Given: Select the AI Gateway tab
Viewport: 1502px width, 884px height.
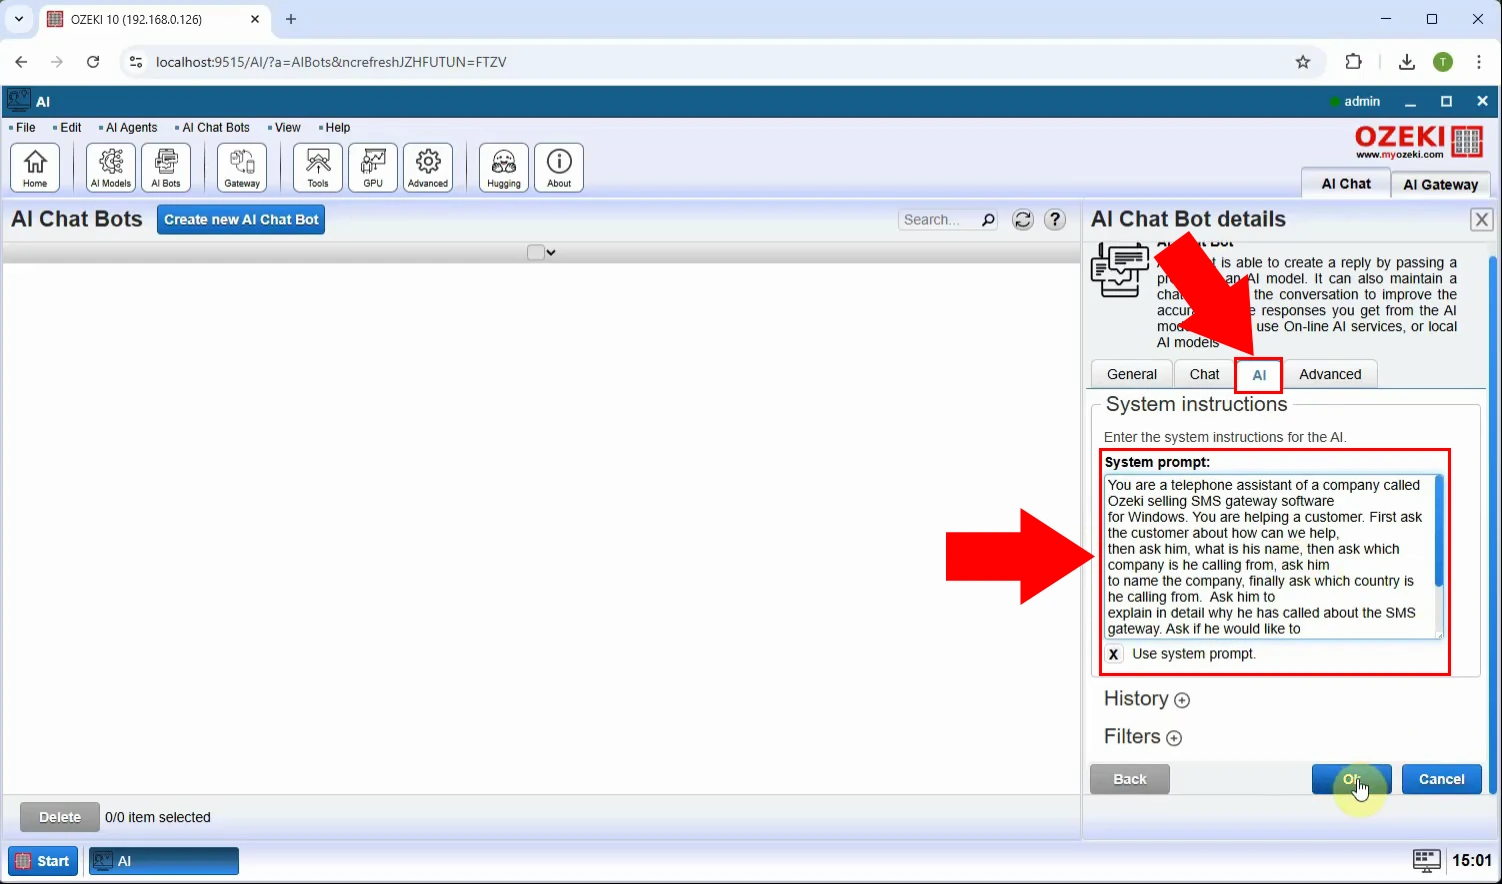Looking at the screenshot, I should (1440, 184).
